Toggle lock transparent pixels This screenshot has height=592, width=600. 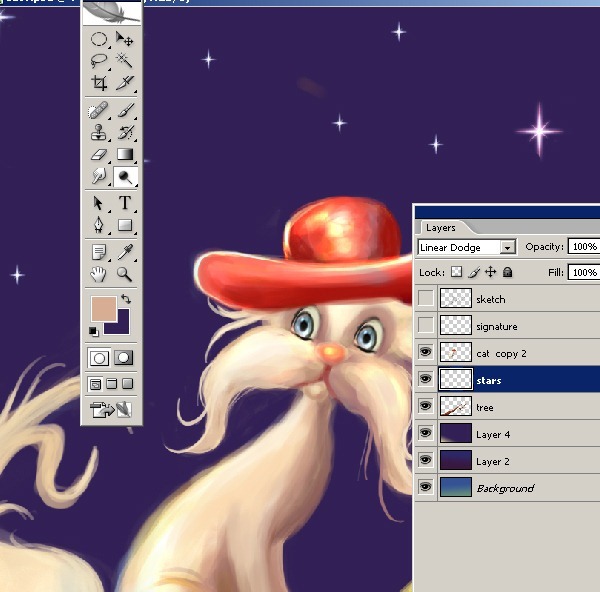click(457, 272)
